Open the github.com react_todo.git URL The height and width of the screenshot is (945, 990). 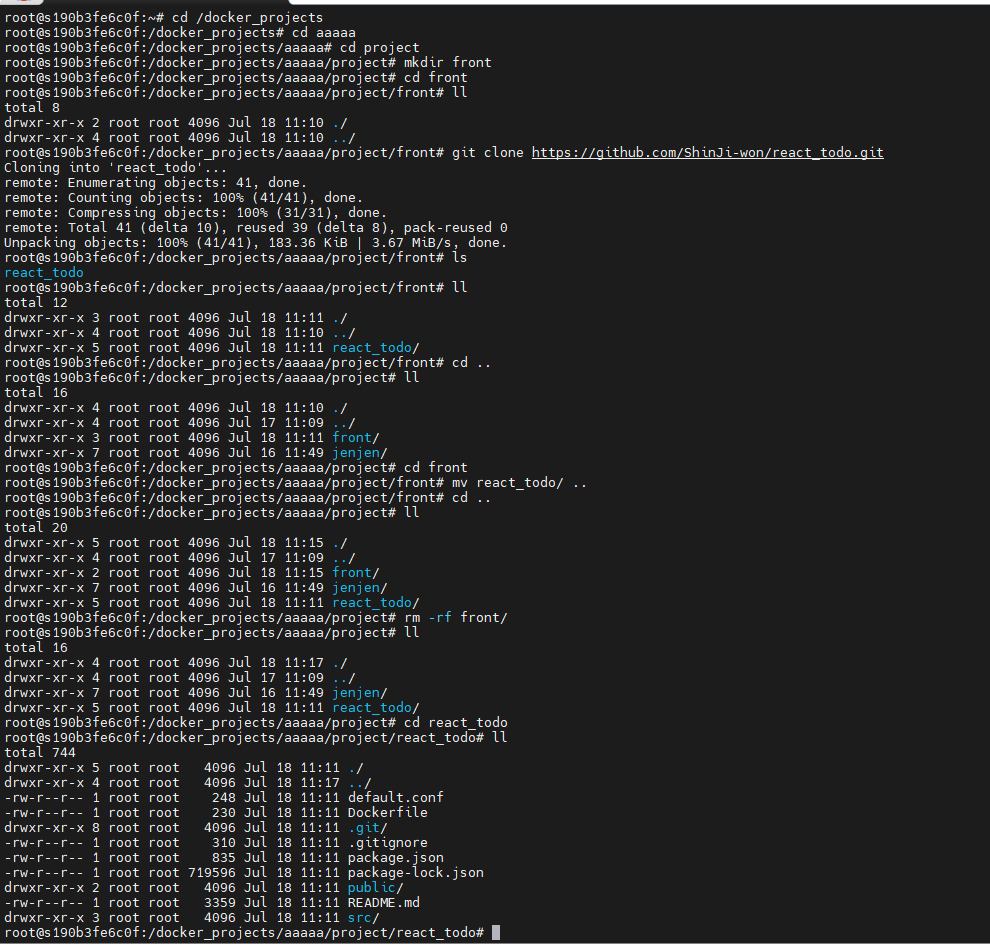[x=707, y=153]
